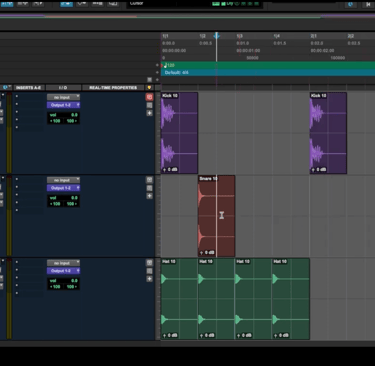Click the Hat track vol 0.0 field
The image size is (375, 366).
pyautogui.click(x=63, y=281)
